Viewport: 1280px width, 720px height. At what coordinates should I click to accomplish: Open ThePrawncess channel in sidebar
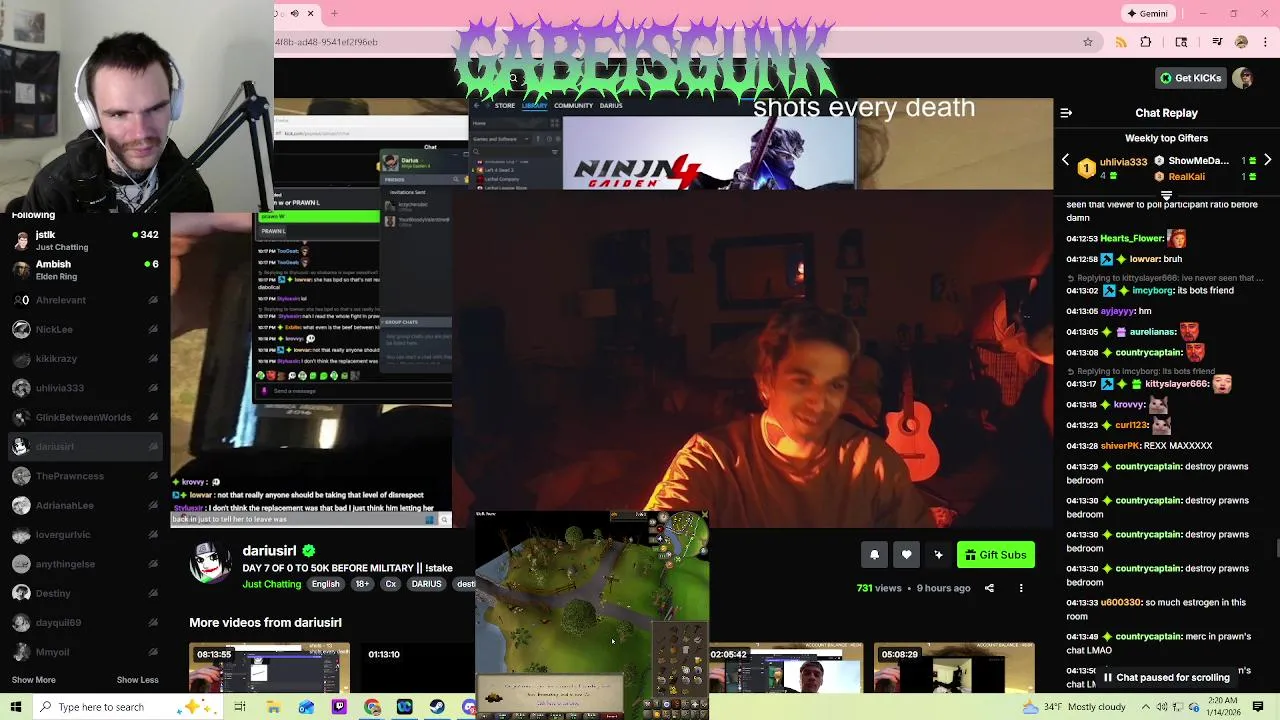[x=85, y=476]
